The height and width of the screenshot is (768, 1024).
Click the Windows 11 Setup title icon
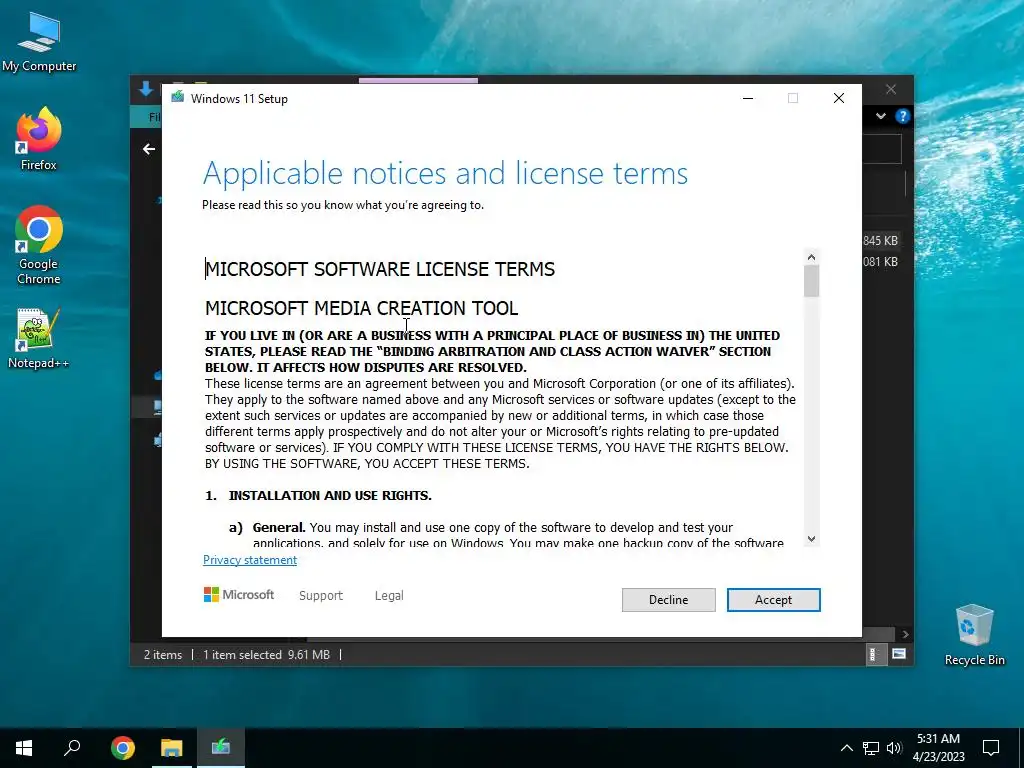178,98
